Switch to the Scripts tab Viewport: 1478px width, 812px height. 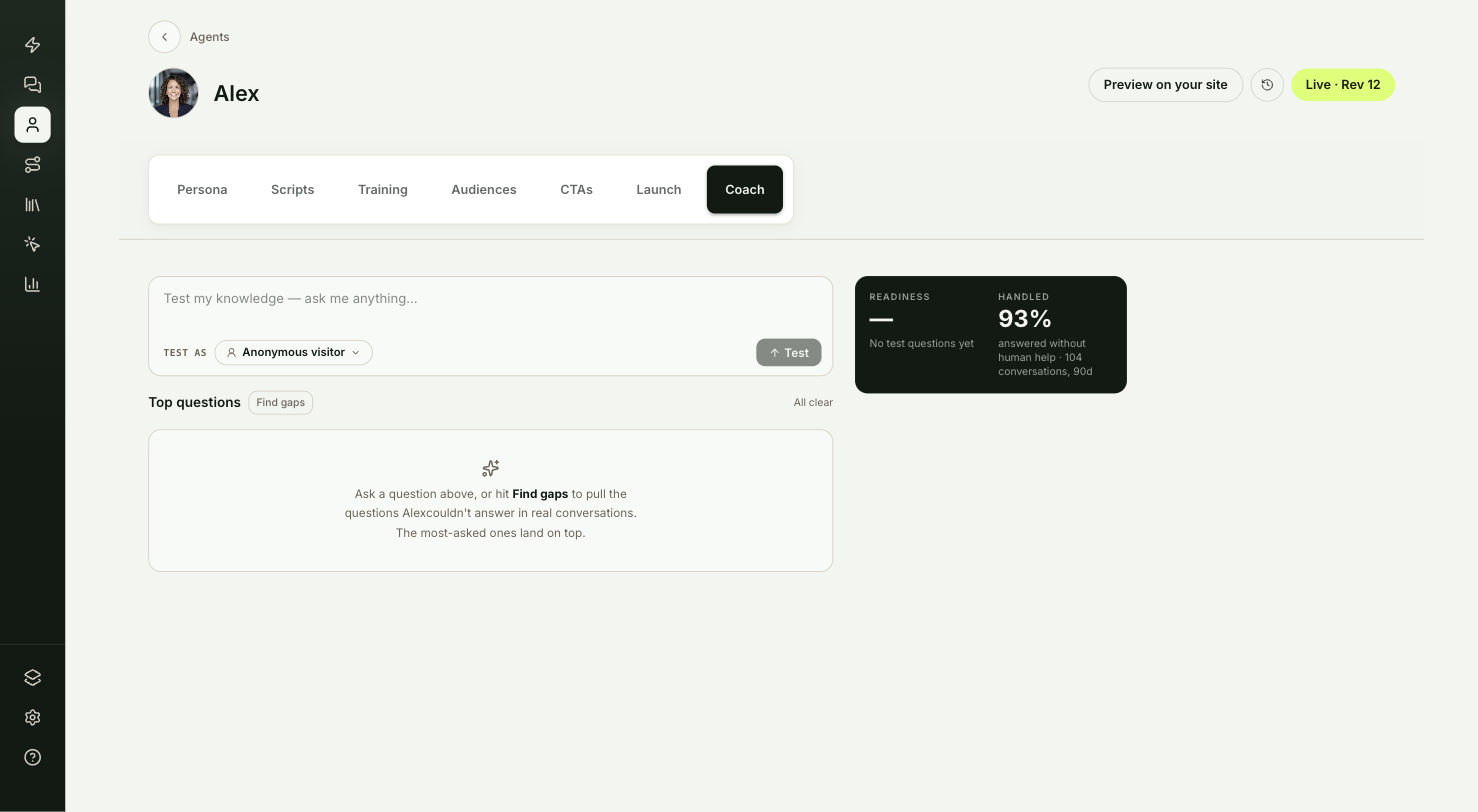pos(292,190)
